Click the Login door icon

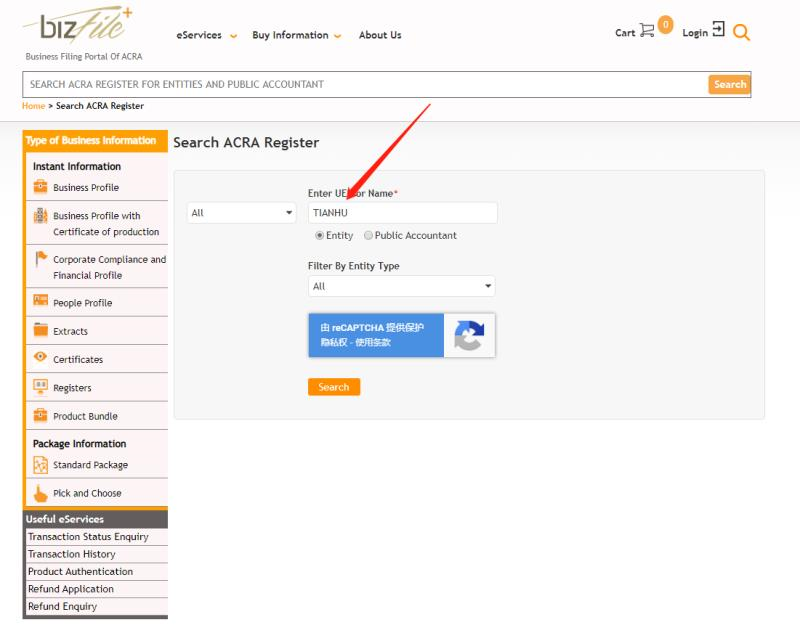pyautogui.click(x=718, y=29)
